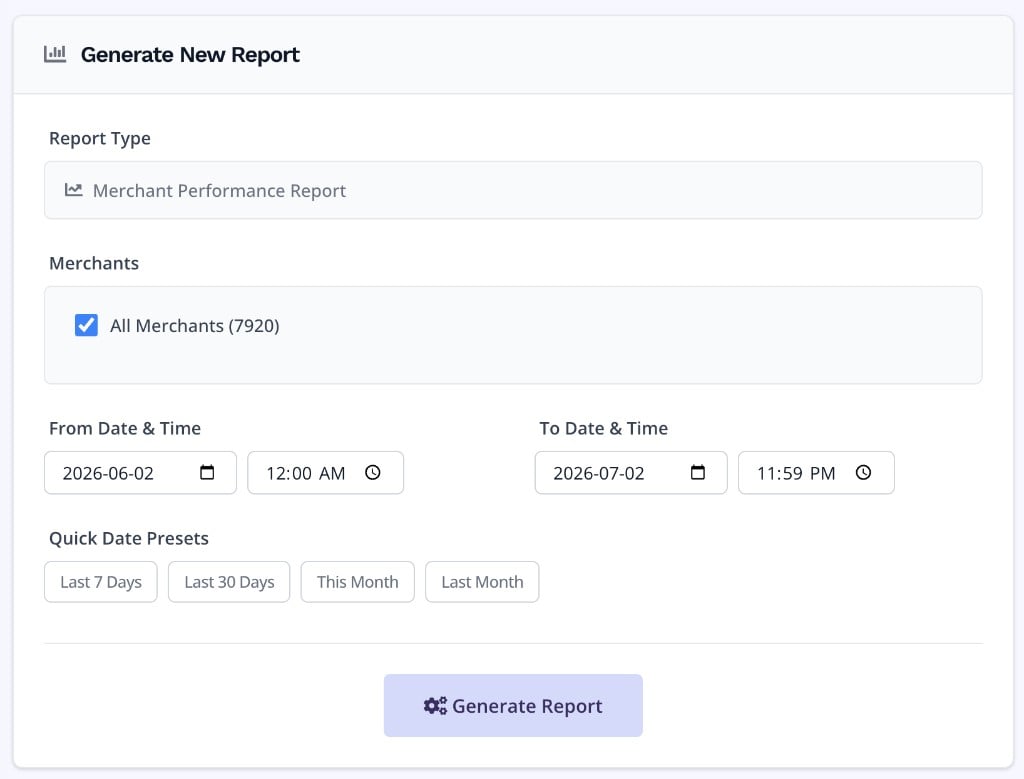Screen dimensions: 1024x779
Task: Open the To date calendar picker icon
Action: pos(697,472)
